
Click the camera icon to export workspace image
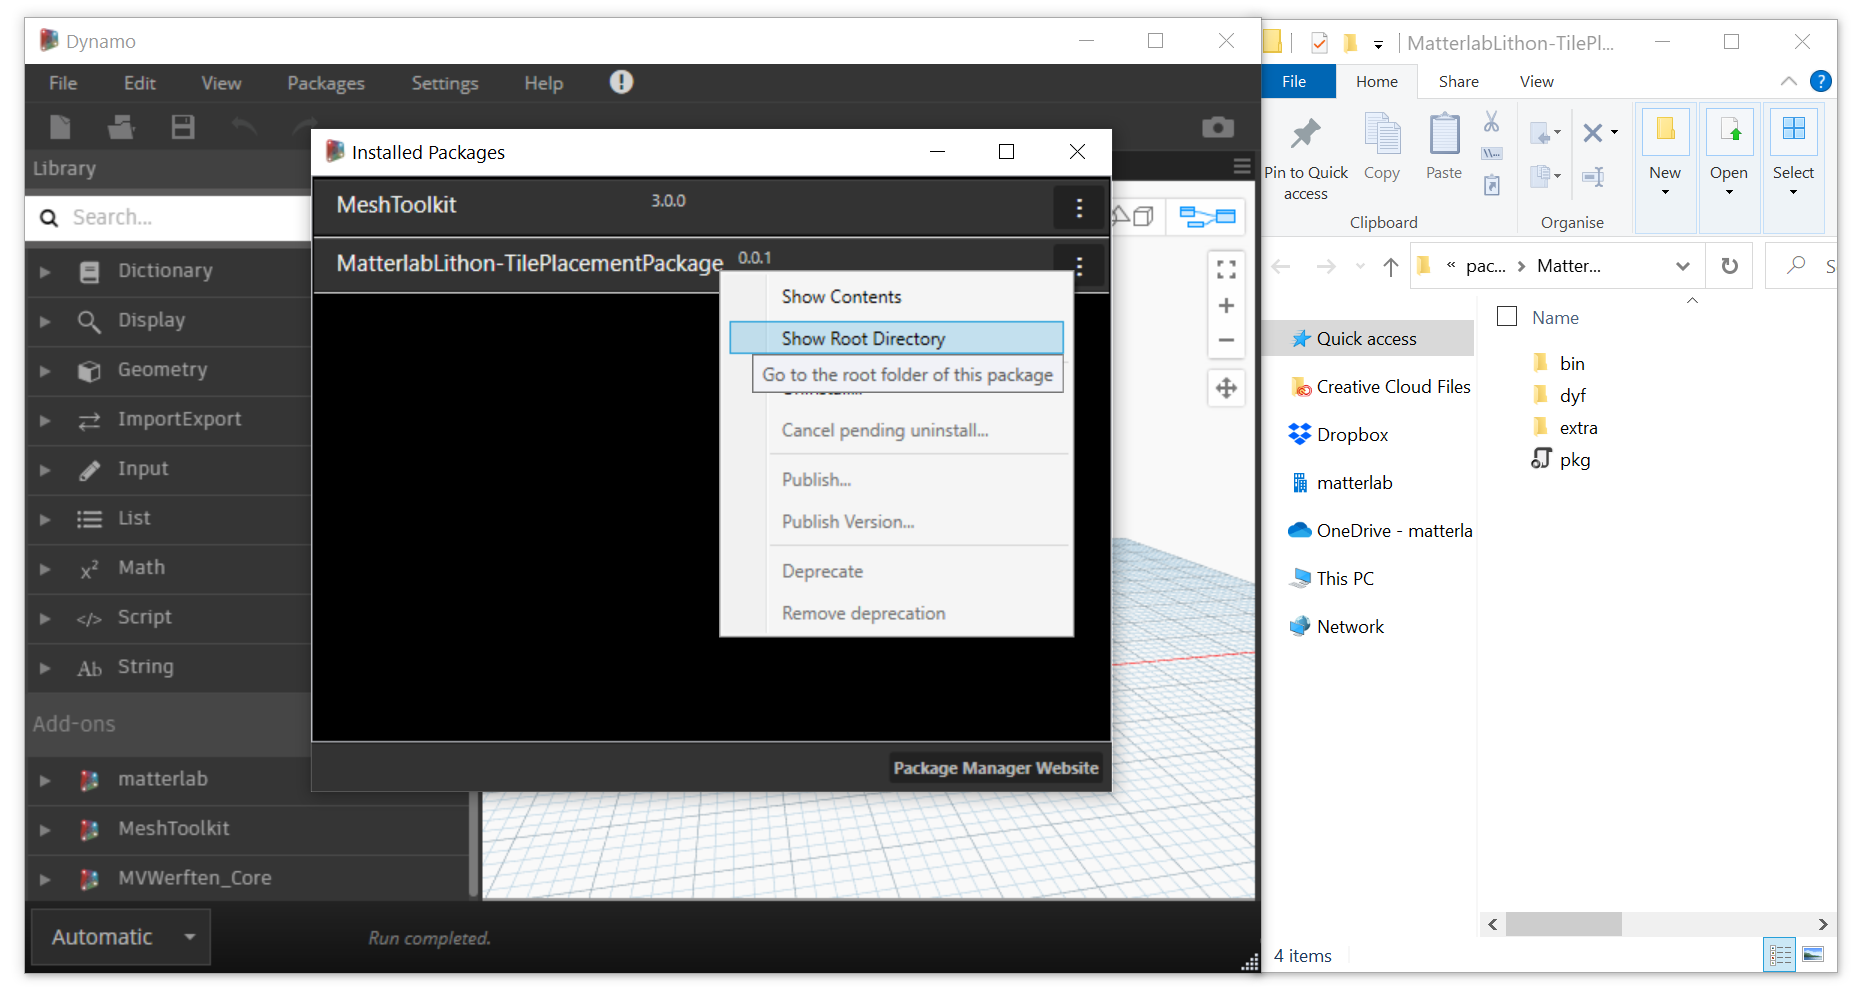[x=1217, y=127]
